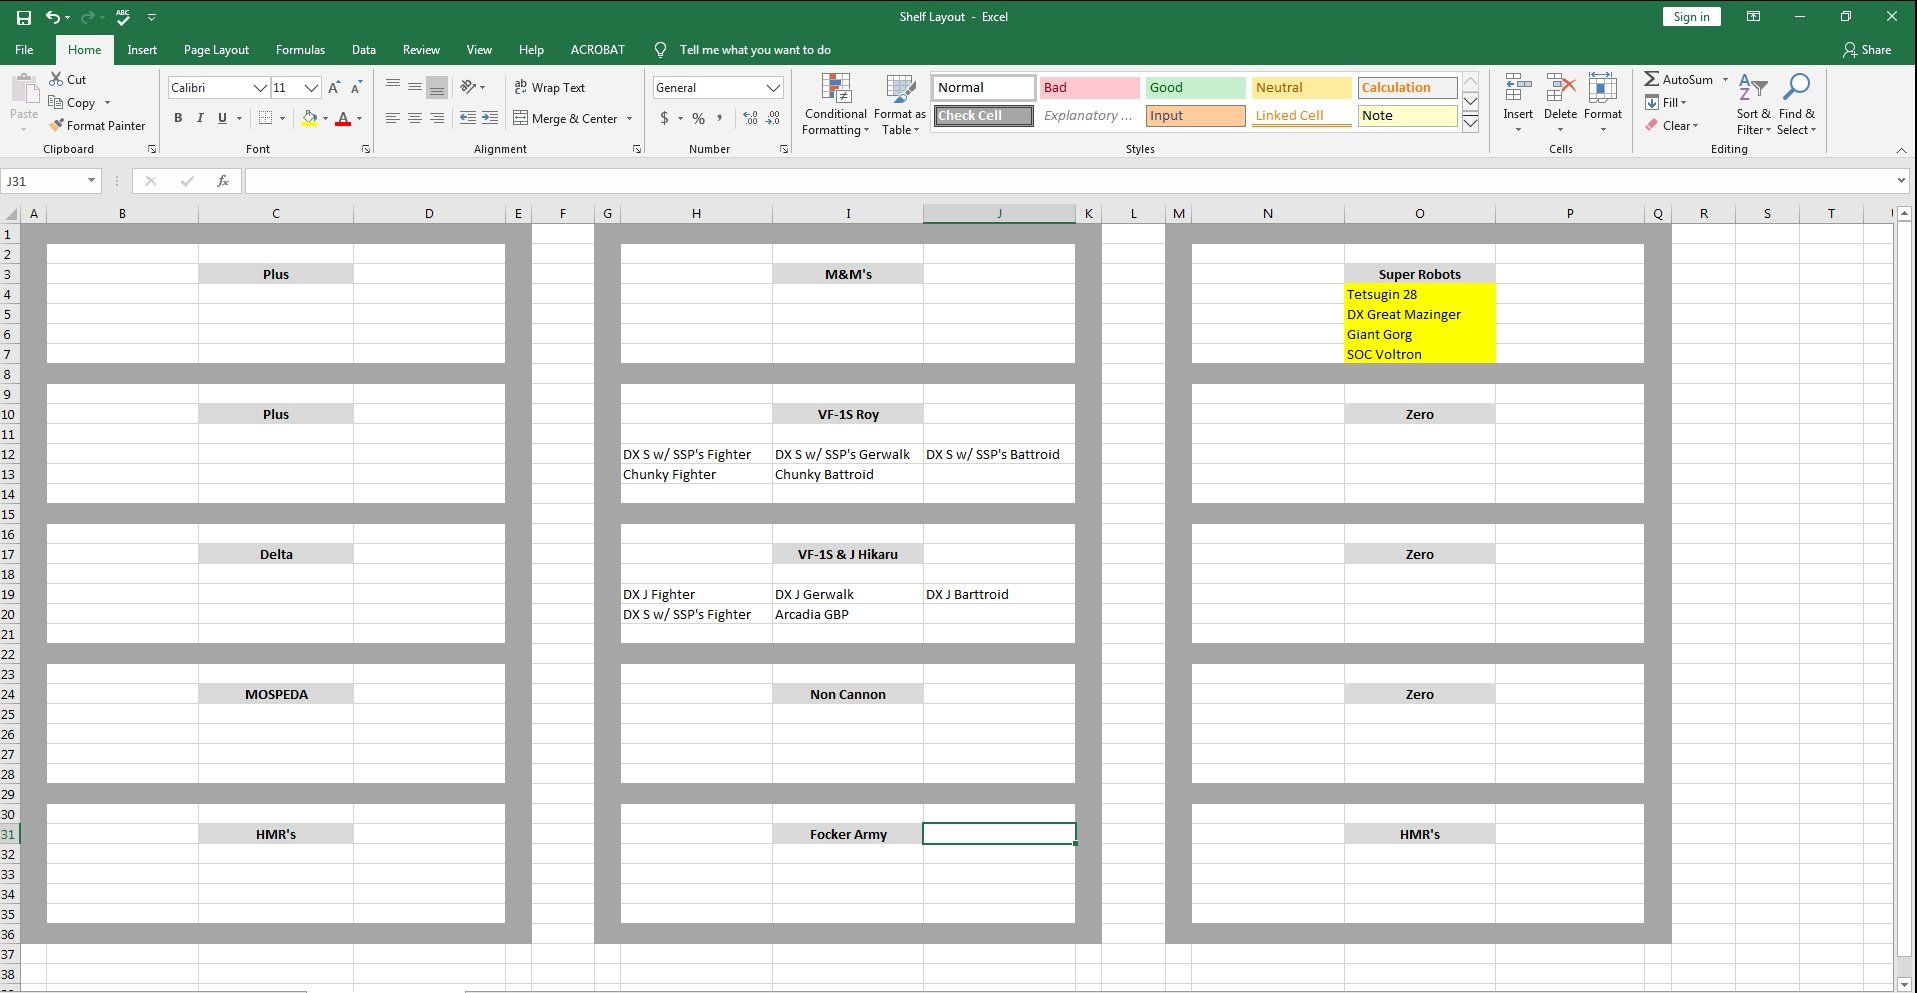Click the Font Color red A icon
Viewport: 1917px width, 993px height.
[x=343, y=118]
